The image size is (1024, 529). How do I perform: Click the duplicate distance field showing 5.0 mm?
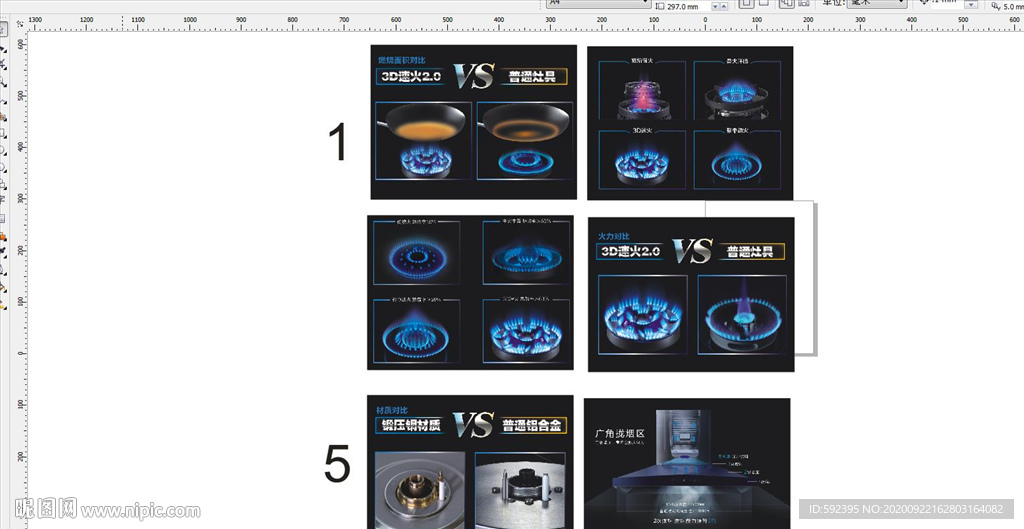[x=1013, y=6]
